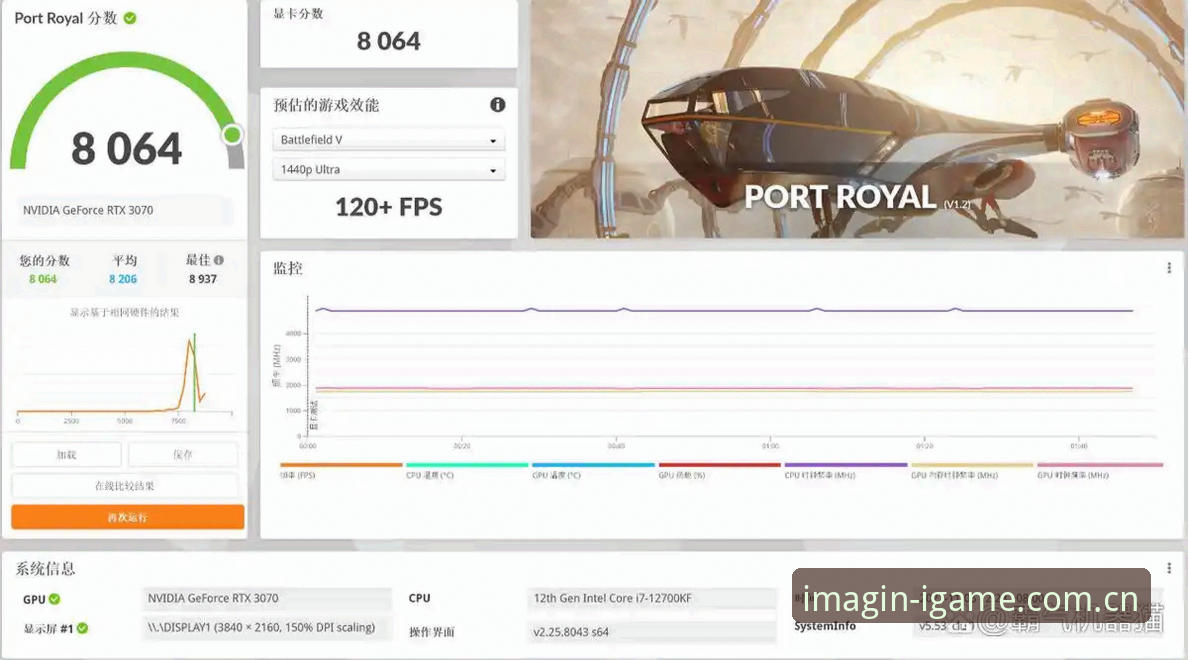Viewport: 1188px width, 660px height.
Task: Click the 显示基于相同硬件的结果 caption
Action: (x=124, y=312)
